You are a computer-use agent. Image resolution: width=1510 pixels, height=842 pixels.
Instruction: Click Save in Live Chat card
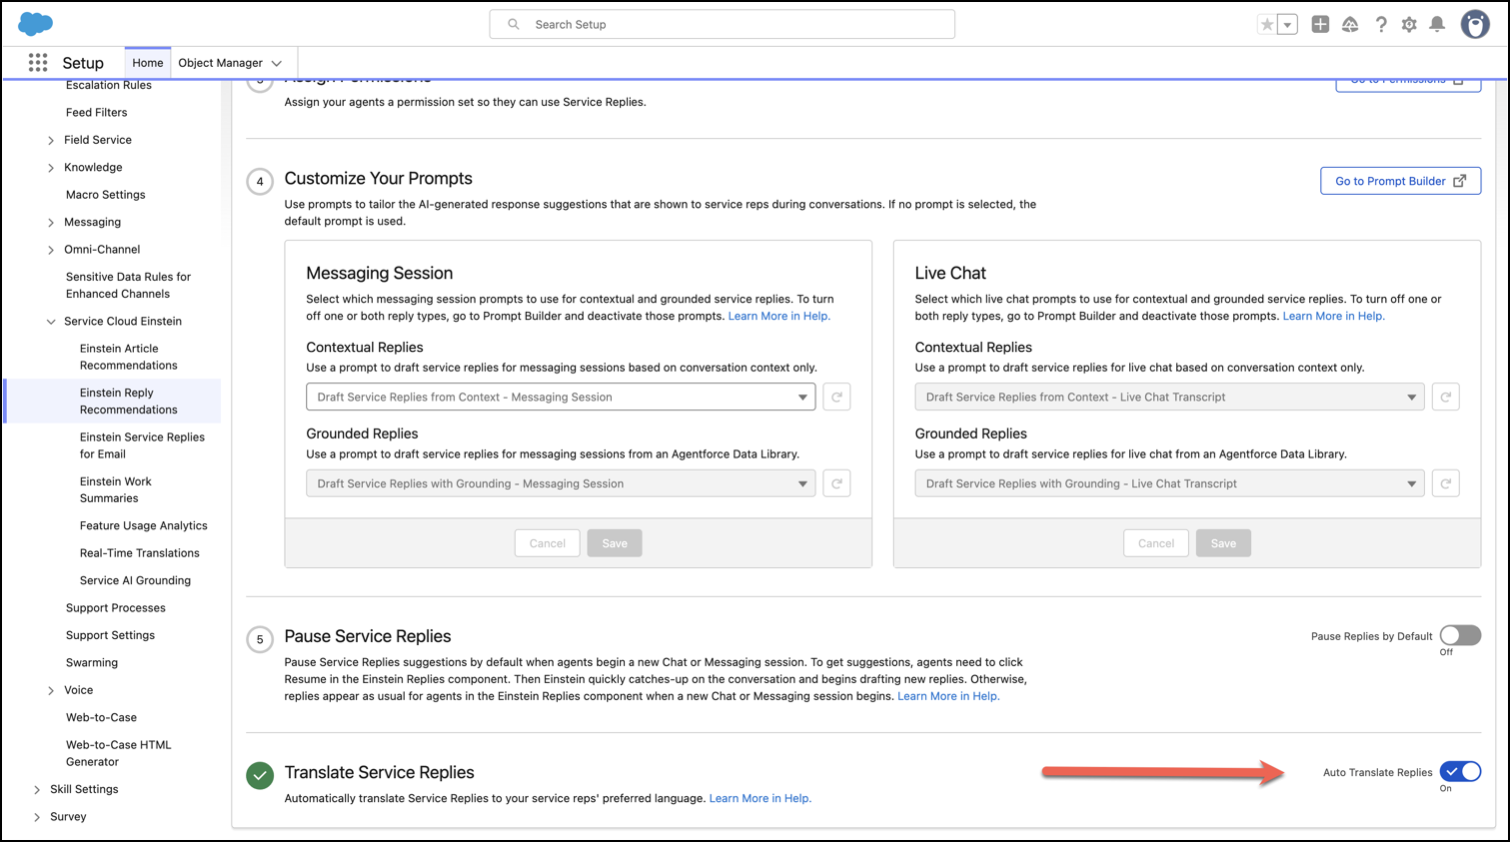coord(1223,543)
